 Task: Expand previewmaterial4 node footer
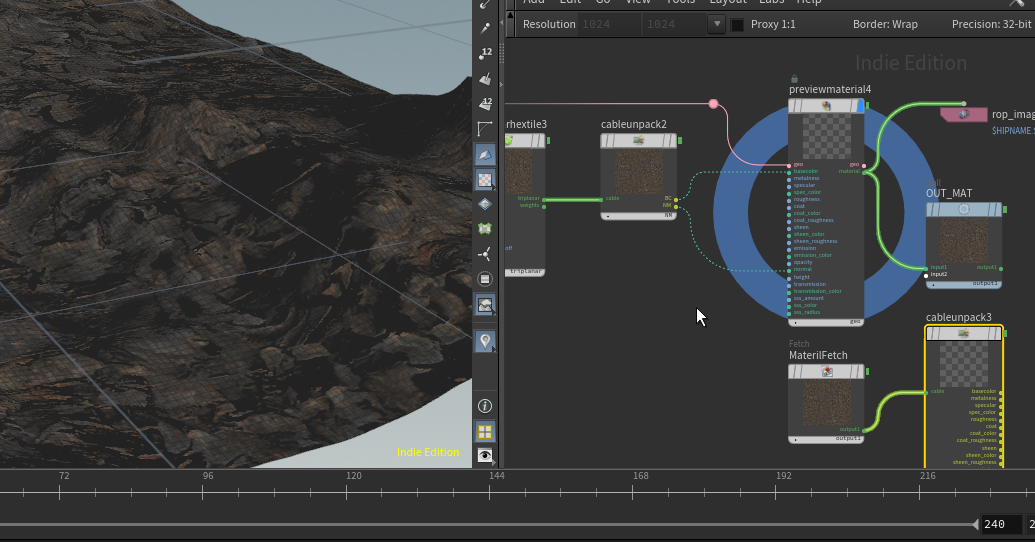826,322
